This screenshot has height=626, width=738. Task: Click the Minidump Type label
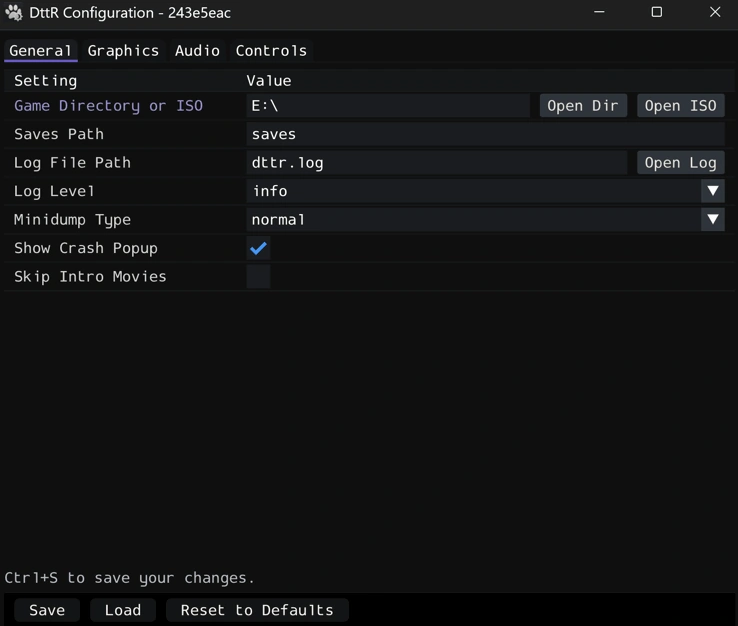[x=72, y=220]
